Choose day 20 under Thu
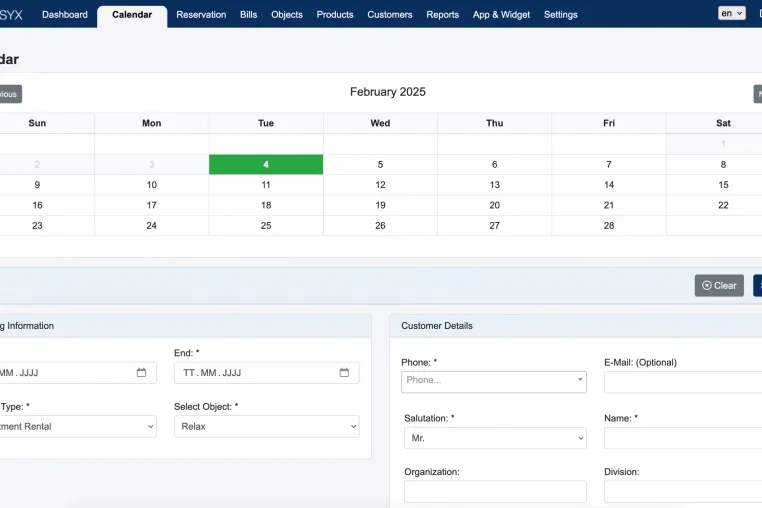This screenshot has width=762, height=508. (494, 205)
